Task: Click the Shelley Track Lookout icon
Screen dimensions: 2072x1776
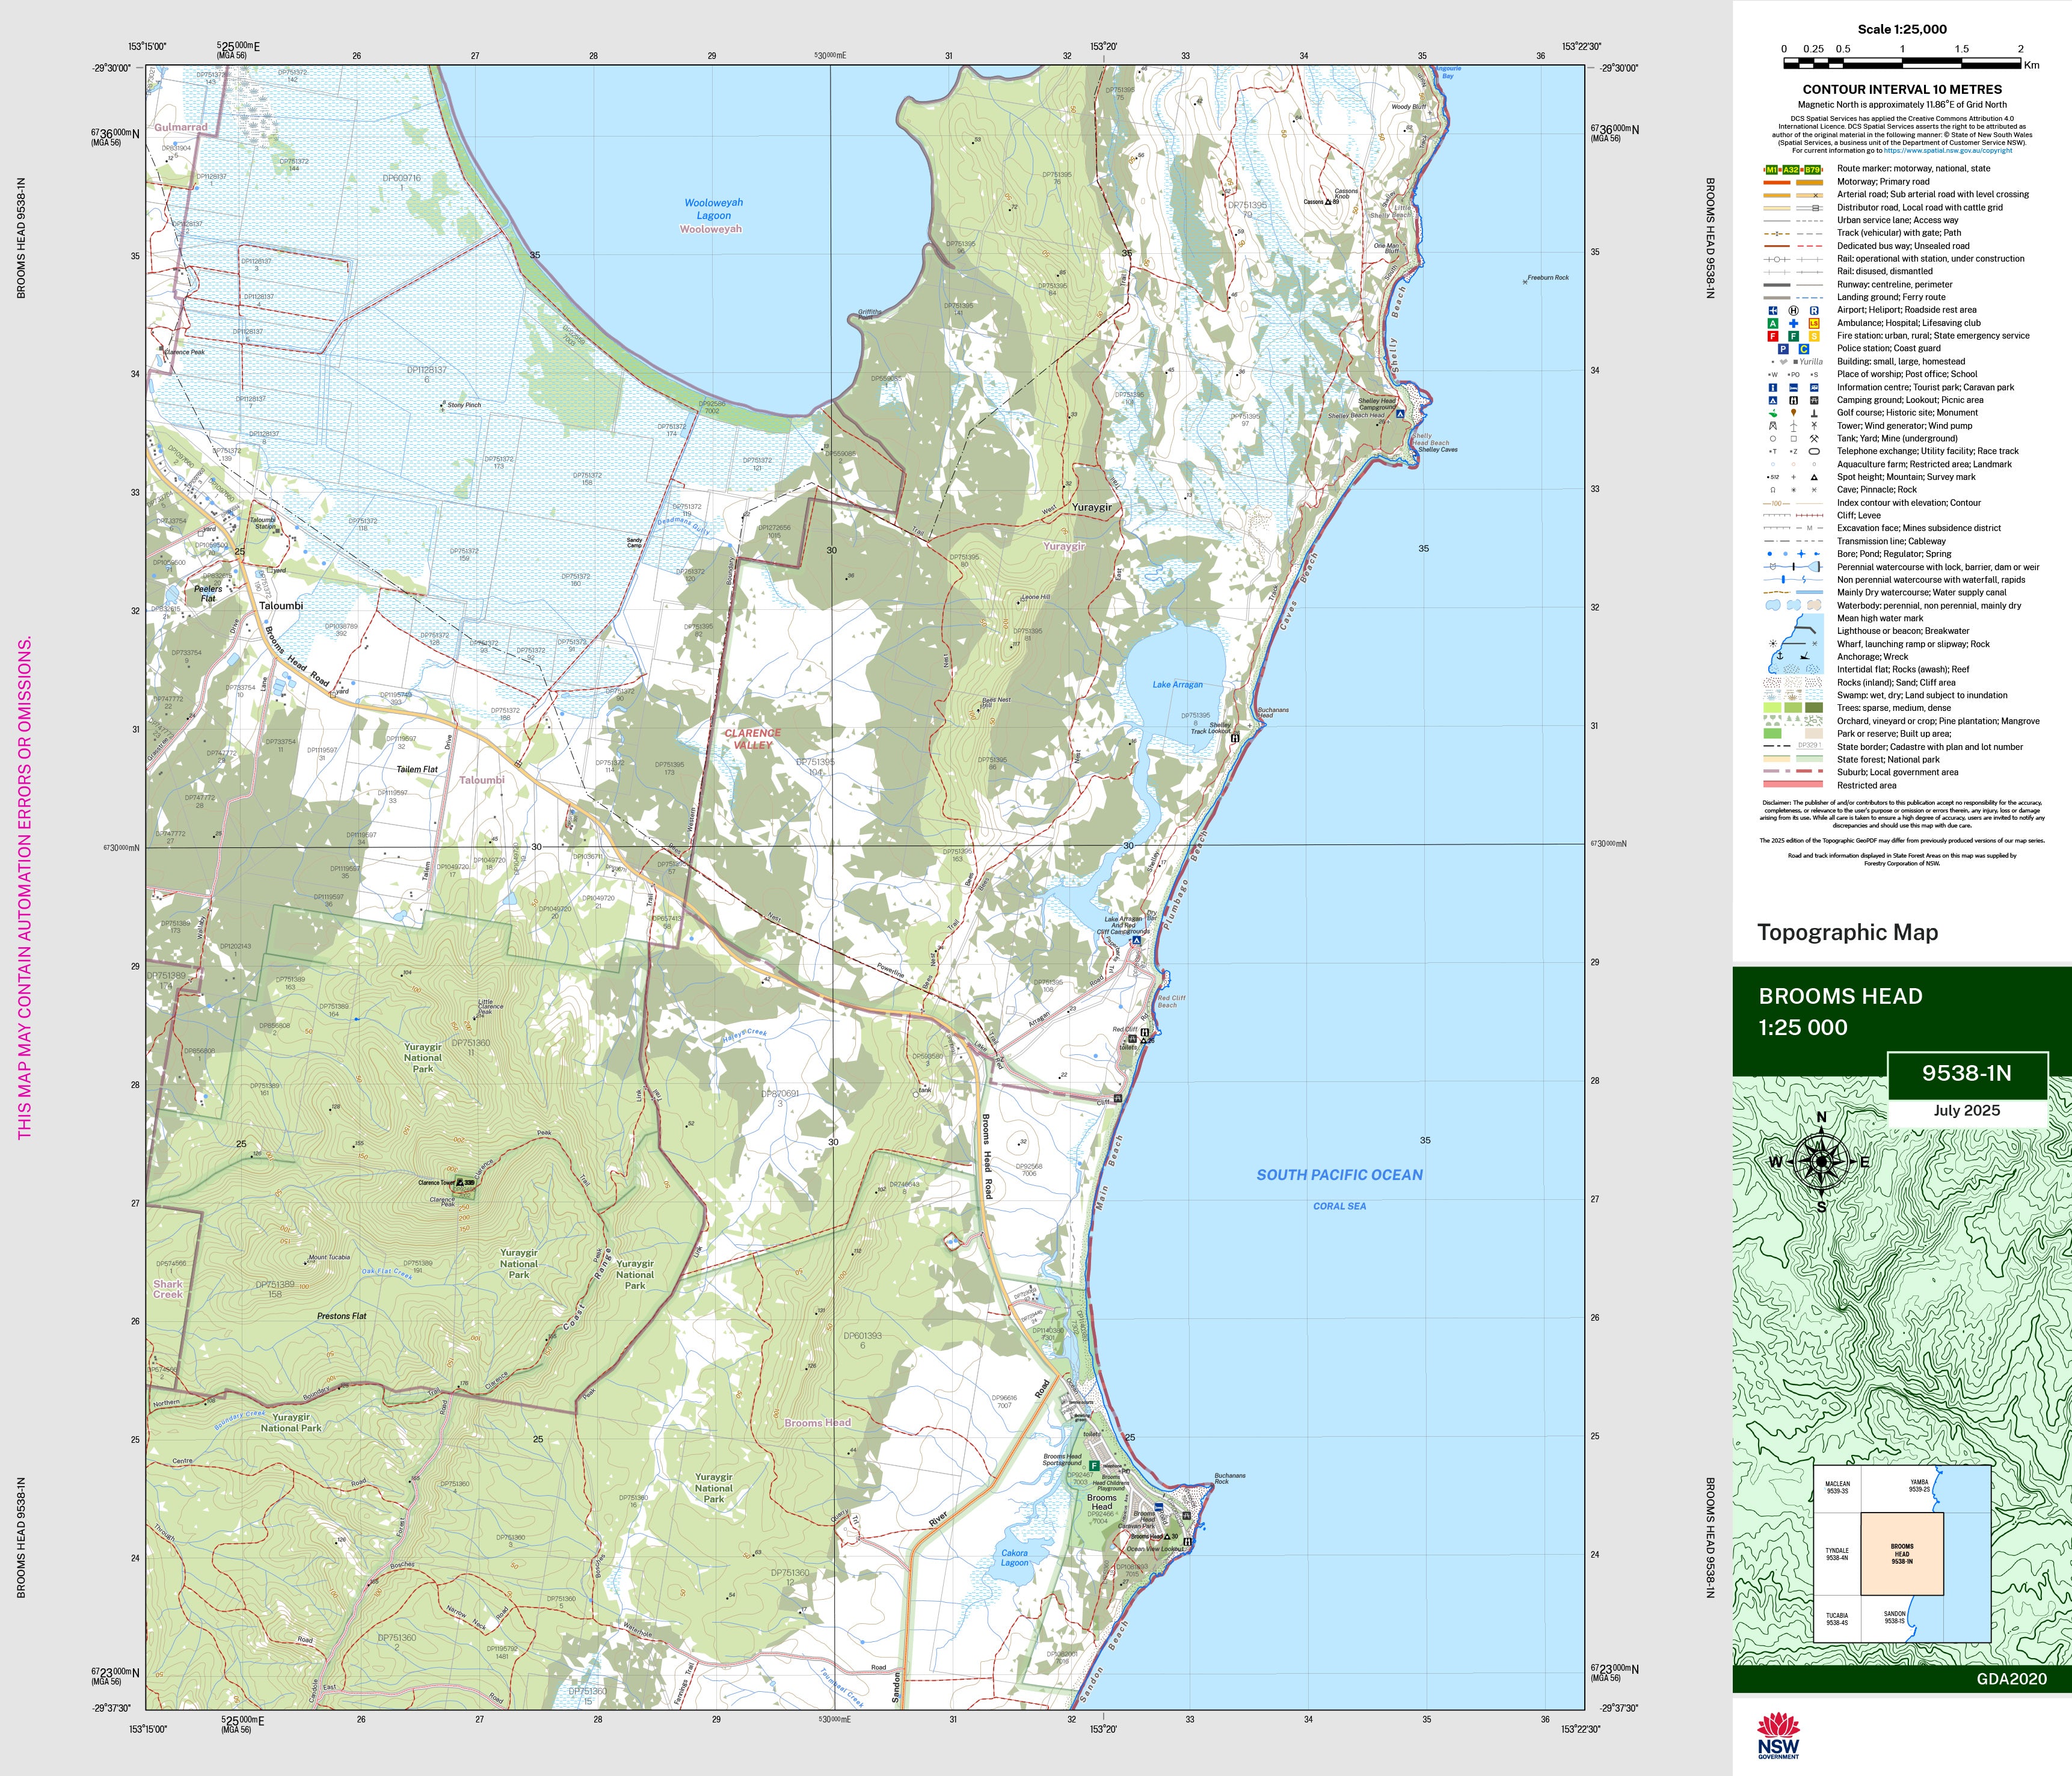Action: tap(1235, 738)
